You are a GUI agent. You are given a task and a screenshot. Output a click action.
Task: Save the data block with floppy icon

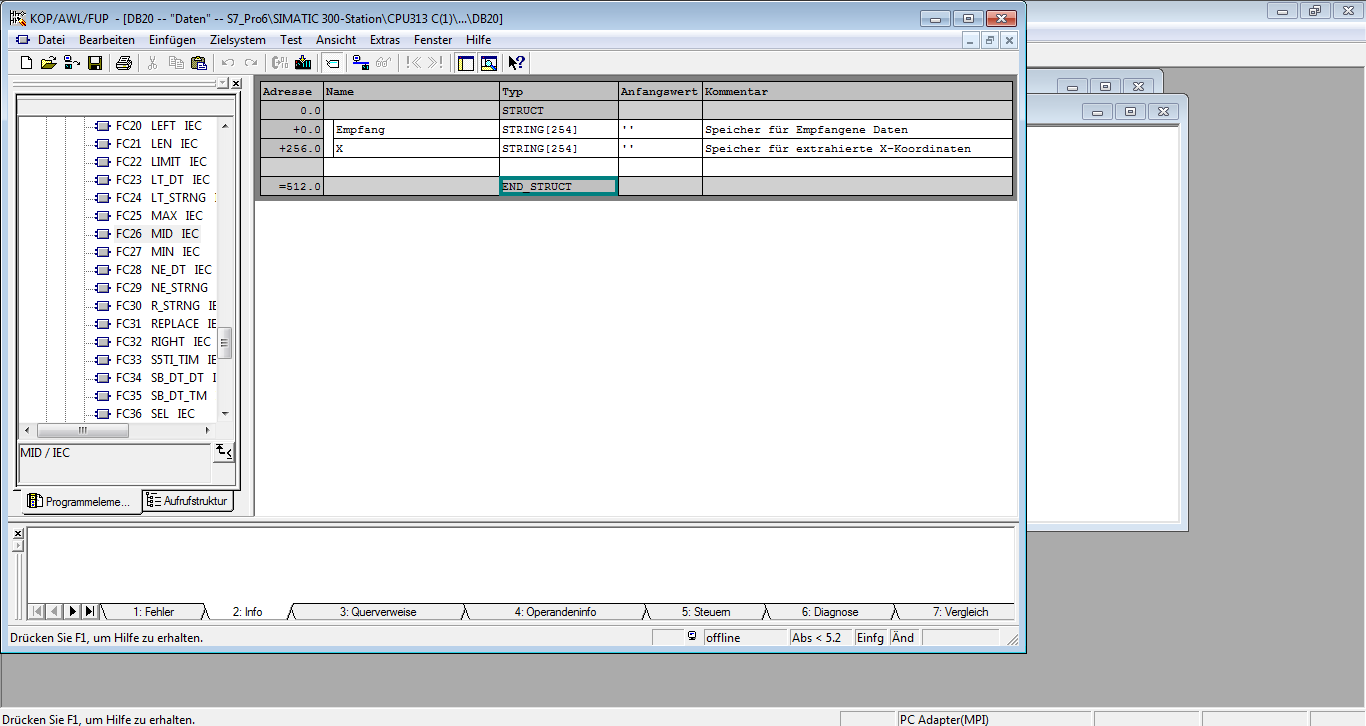(95, 63)
